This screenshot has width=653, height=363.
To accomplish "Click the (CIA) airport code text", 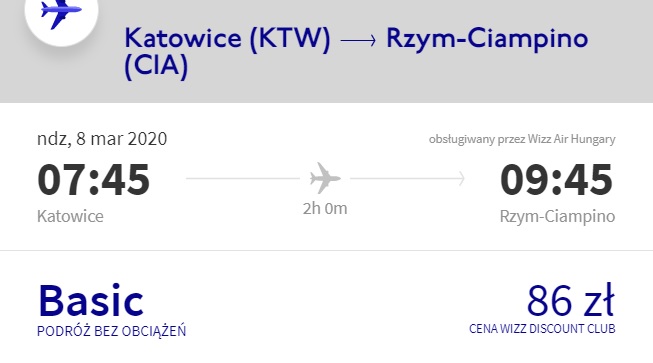I will [x=156, y=66].
